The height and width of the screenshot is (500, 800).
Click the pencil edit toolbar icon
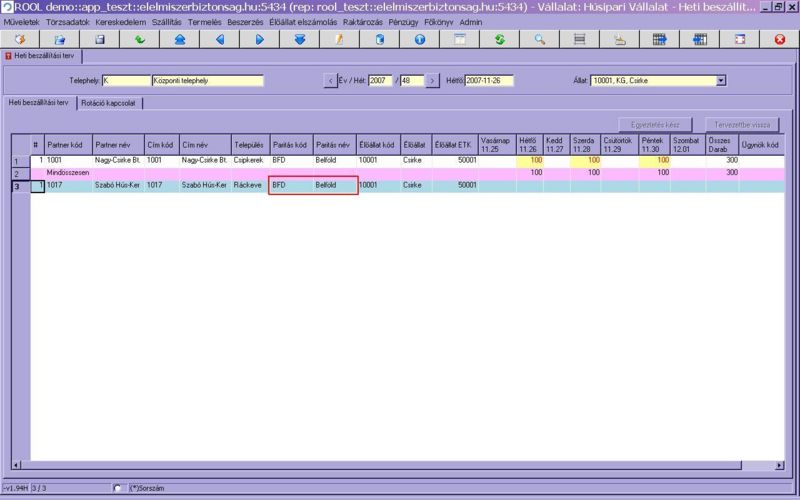(340, 40)
